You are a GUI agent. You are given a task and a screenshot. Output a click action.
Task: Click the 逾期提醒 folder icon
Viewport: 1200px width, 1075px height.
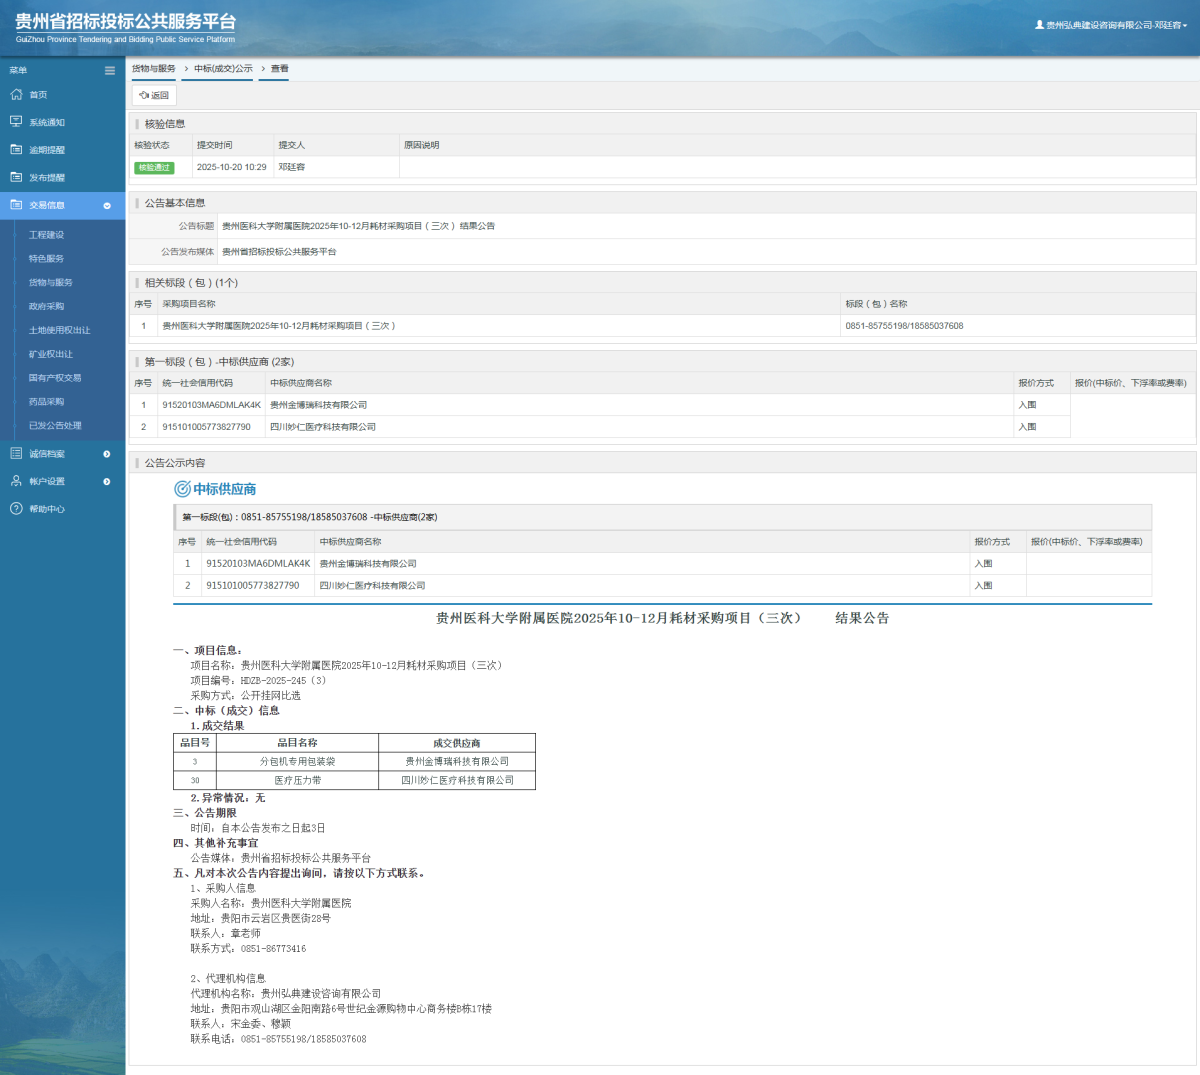click(16, 150)
